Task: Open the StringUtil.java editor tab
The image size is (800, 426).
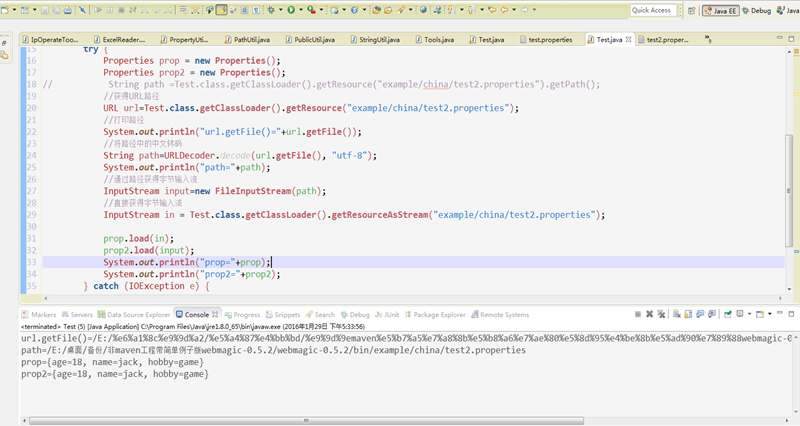Action: point(374,39)
